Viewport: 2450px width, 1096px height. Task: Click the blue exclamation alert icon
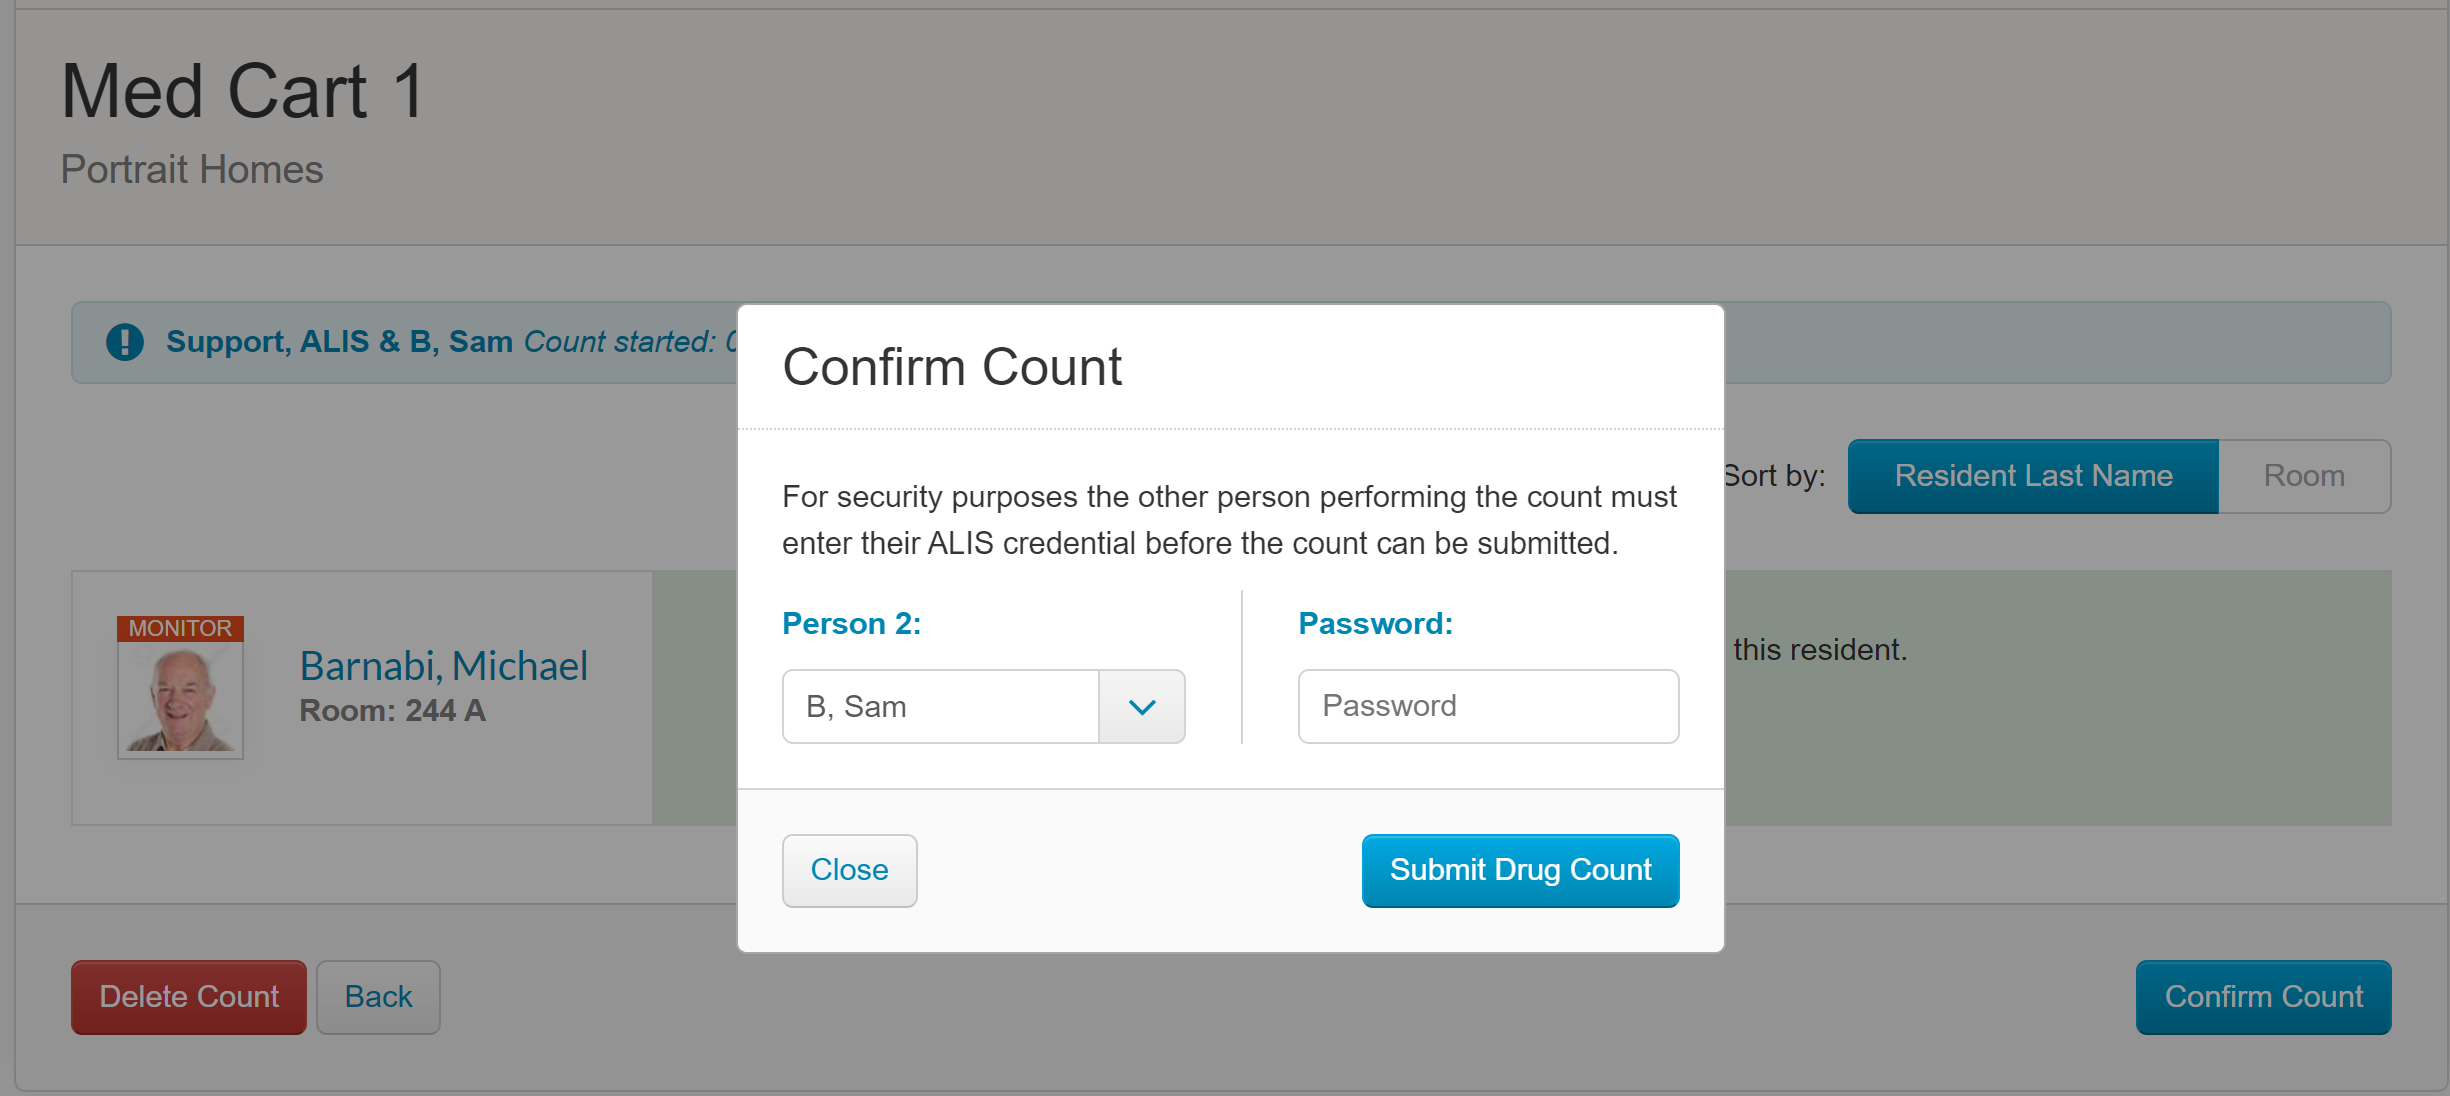tap(125, 342)
